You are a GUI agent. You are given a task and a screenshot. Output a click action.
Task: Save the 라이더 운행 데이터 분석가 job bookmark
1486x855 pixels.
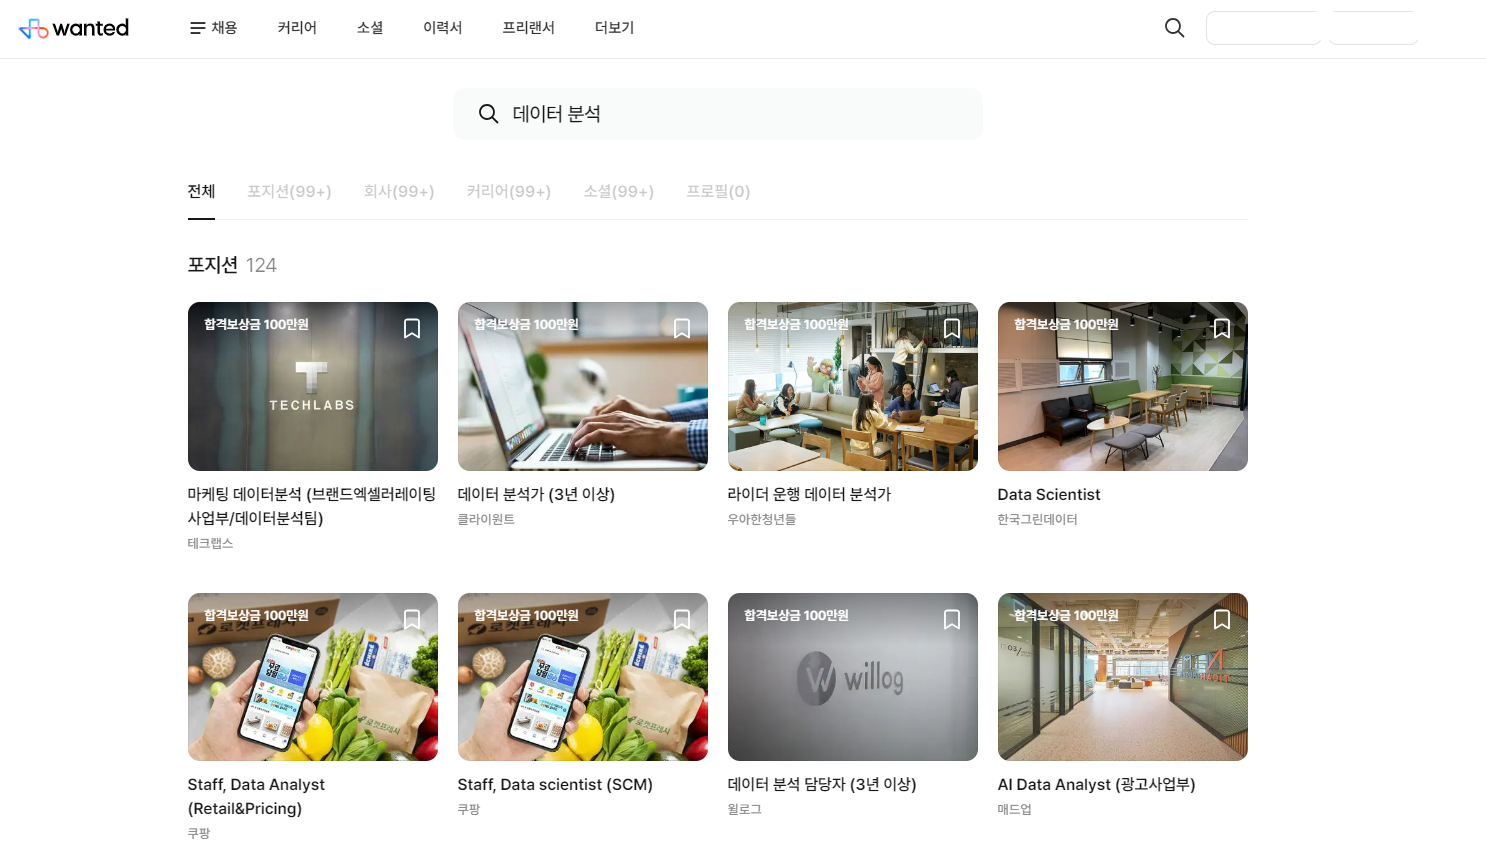click(x=951, y=329)
